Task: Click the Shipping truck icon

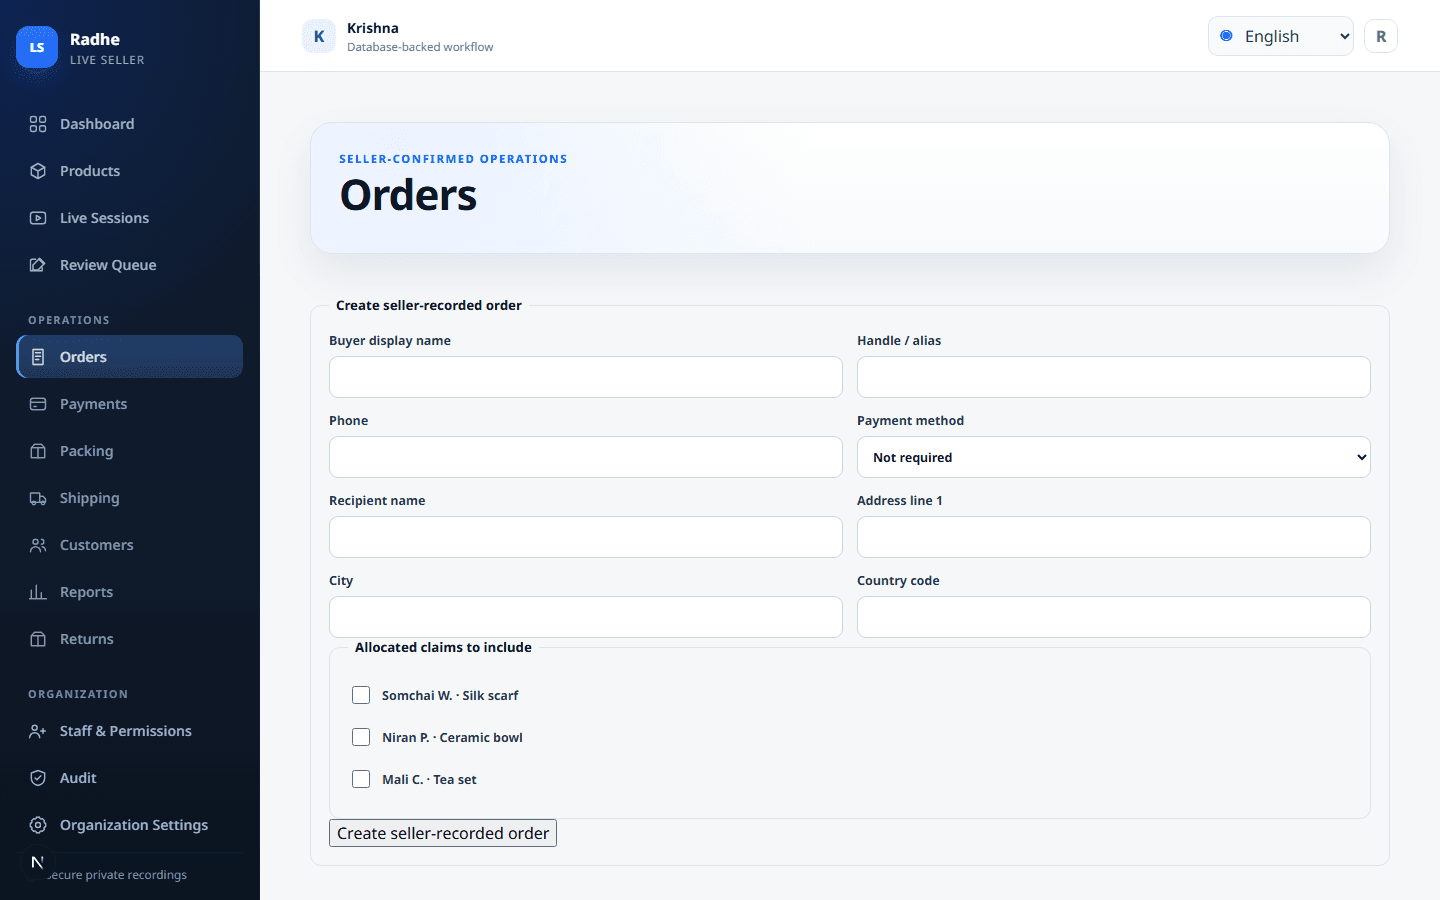Action: click(x=38, y=498)
